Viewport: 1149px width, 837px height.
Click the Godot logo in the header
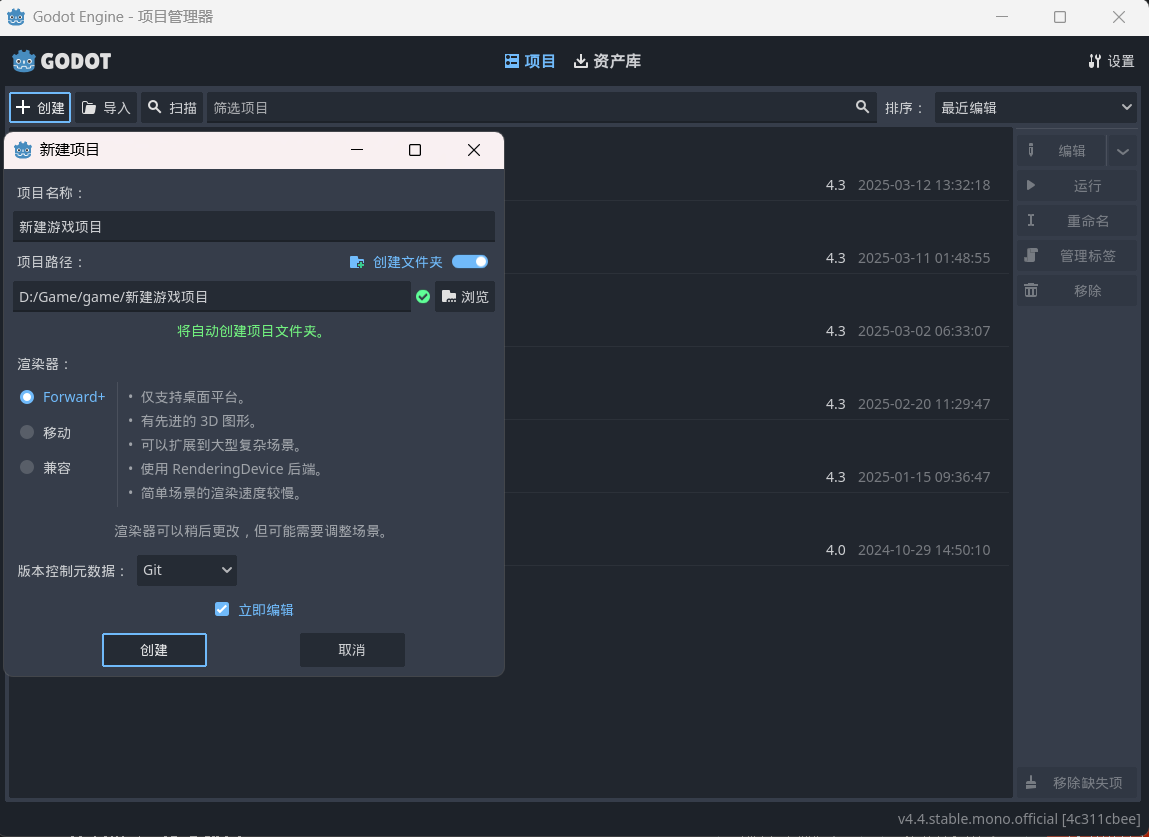pyautogui.click(x=62, y=61)
